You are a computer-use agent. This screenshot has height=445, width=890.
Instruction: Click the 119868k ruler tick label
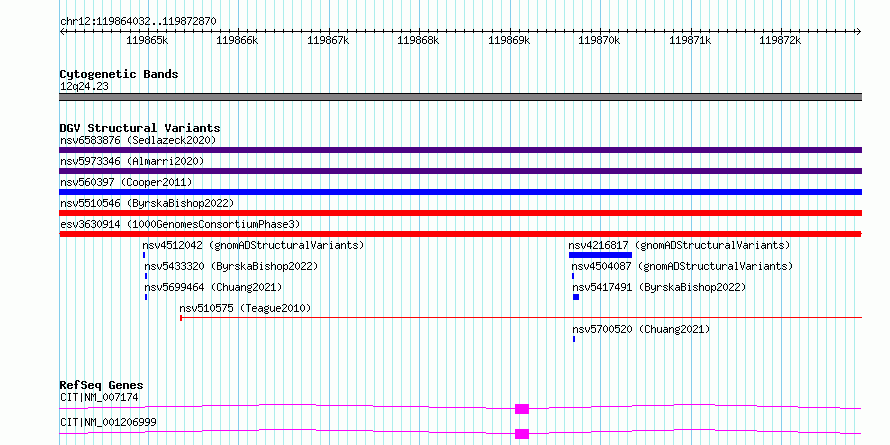[419, 40]
